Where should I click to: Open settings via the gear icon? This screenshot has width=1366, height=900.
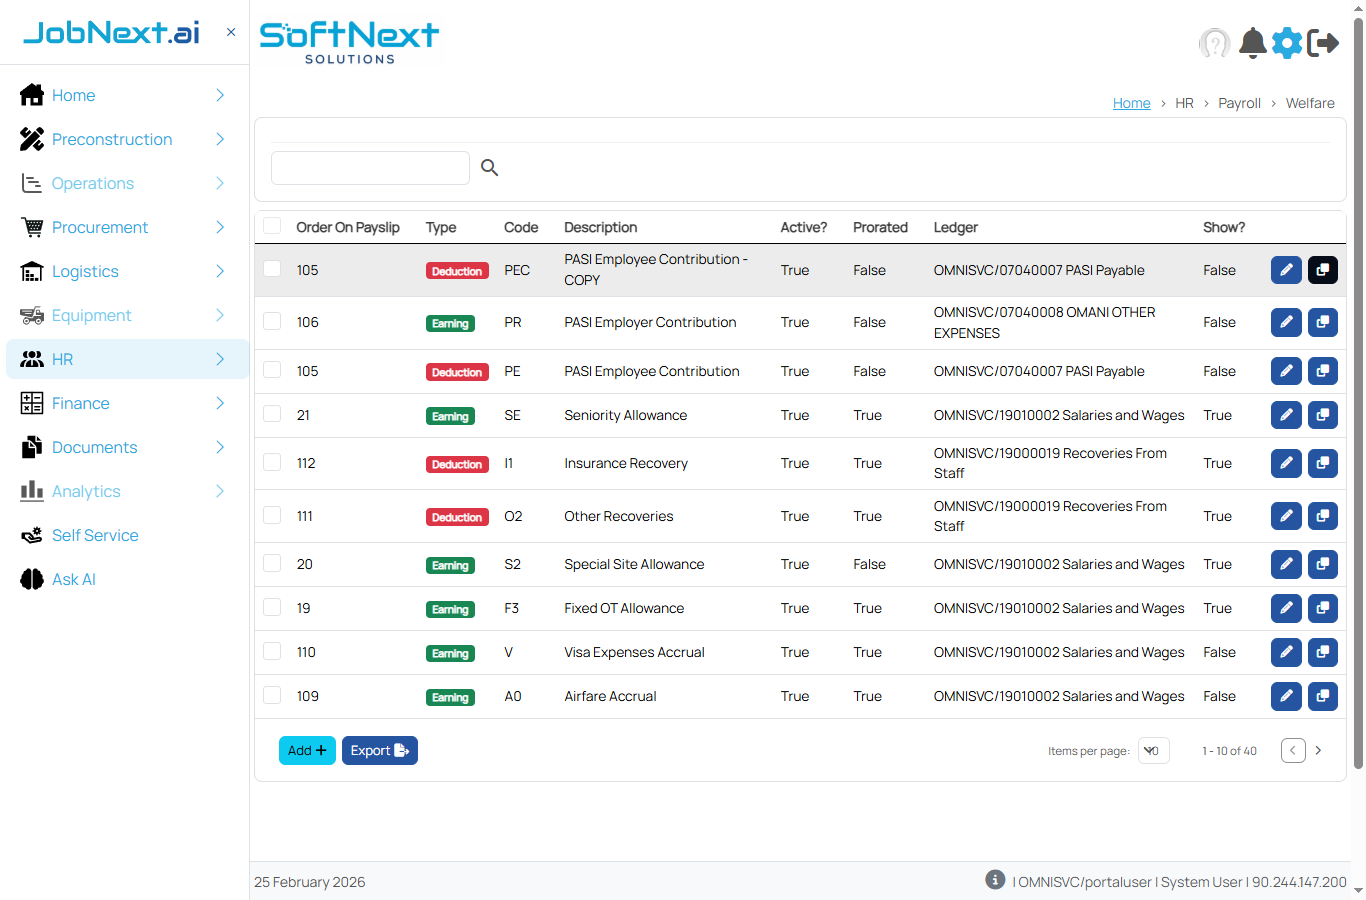(x=1287, y=43)
